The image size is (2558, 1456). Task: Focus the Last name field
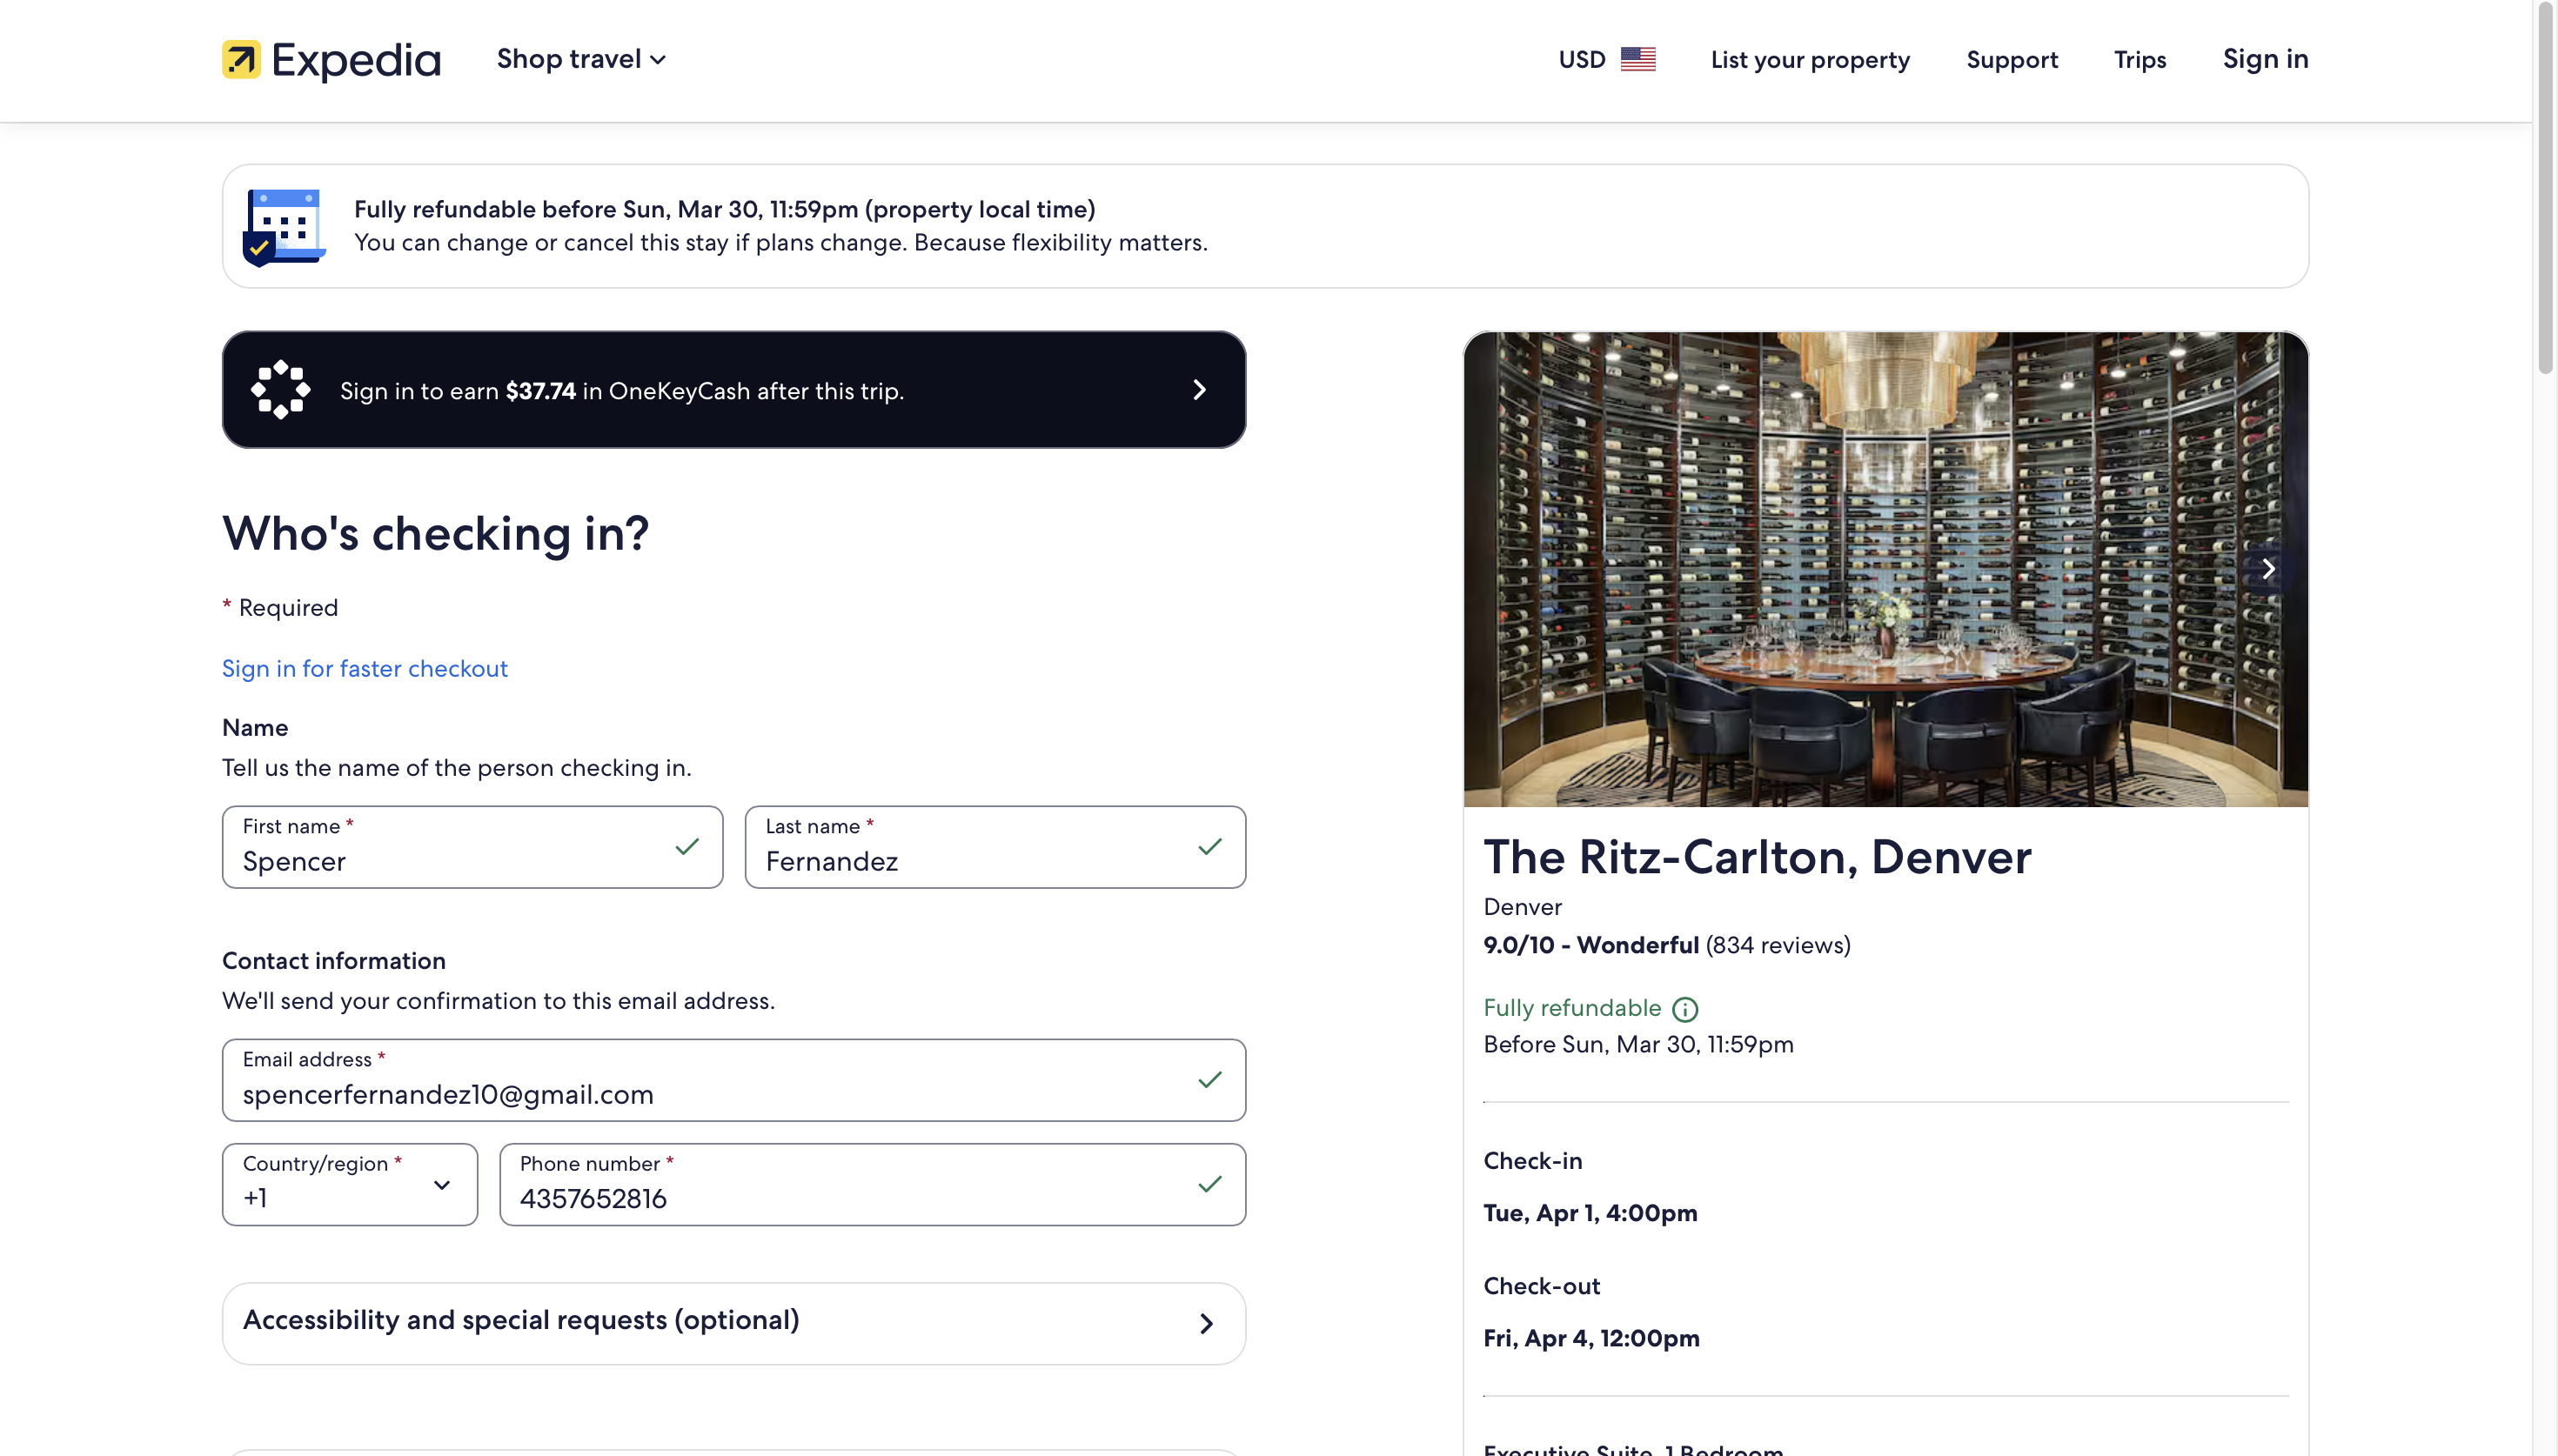995,847
